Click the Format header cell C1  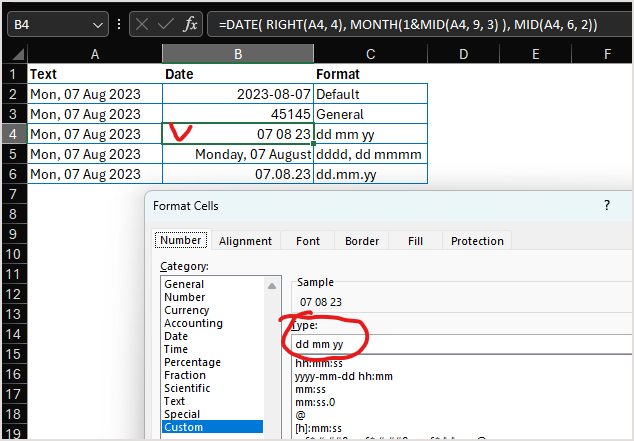370,74
